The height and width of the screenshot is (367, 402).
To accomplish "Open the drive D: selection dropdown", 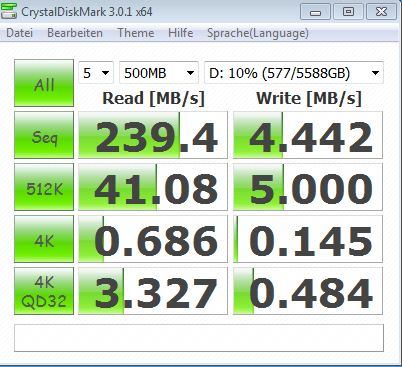I will (x=294, y=73).
